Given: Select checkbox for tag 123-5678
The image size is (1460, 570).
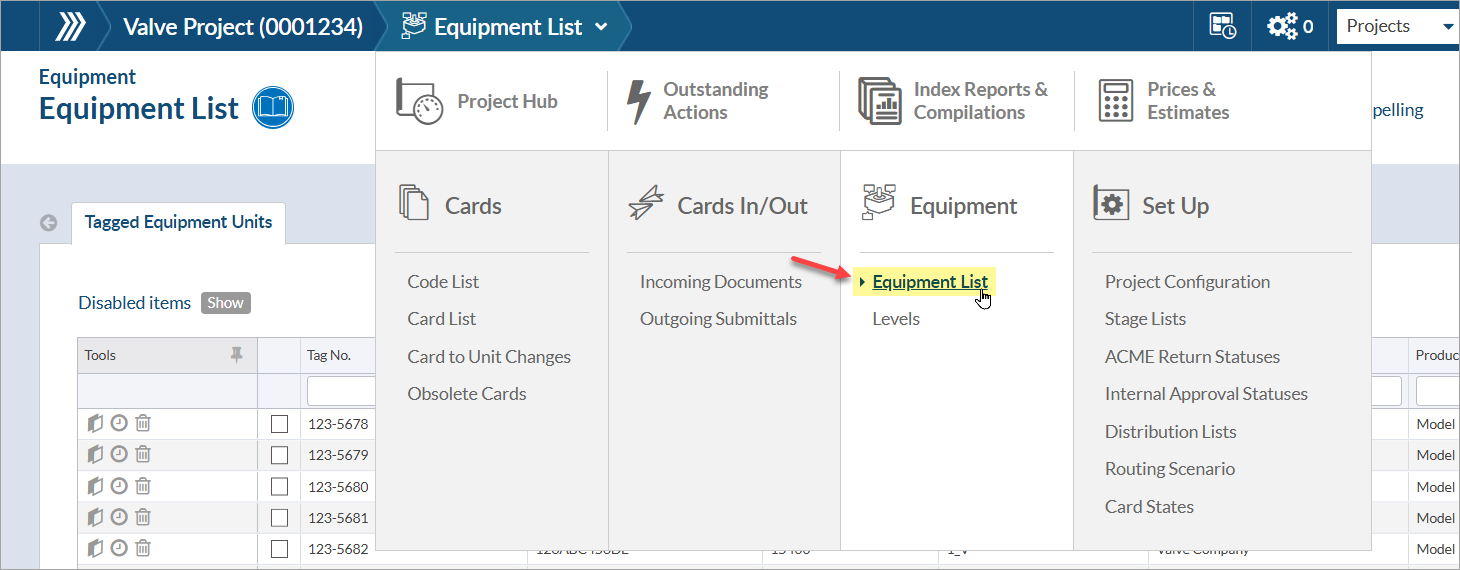Looking at the screenshot, I should 280,424.
